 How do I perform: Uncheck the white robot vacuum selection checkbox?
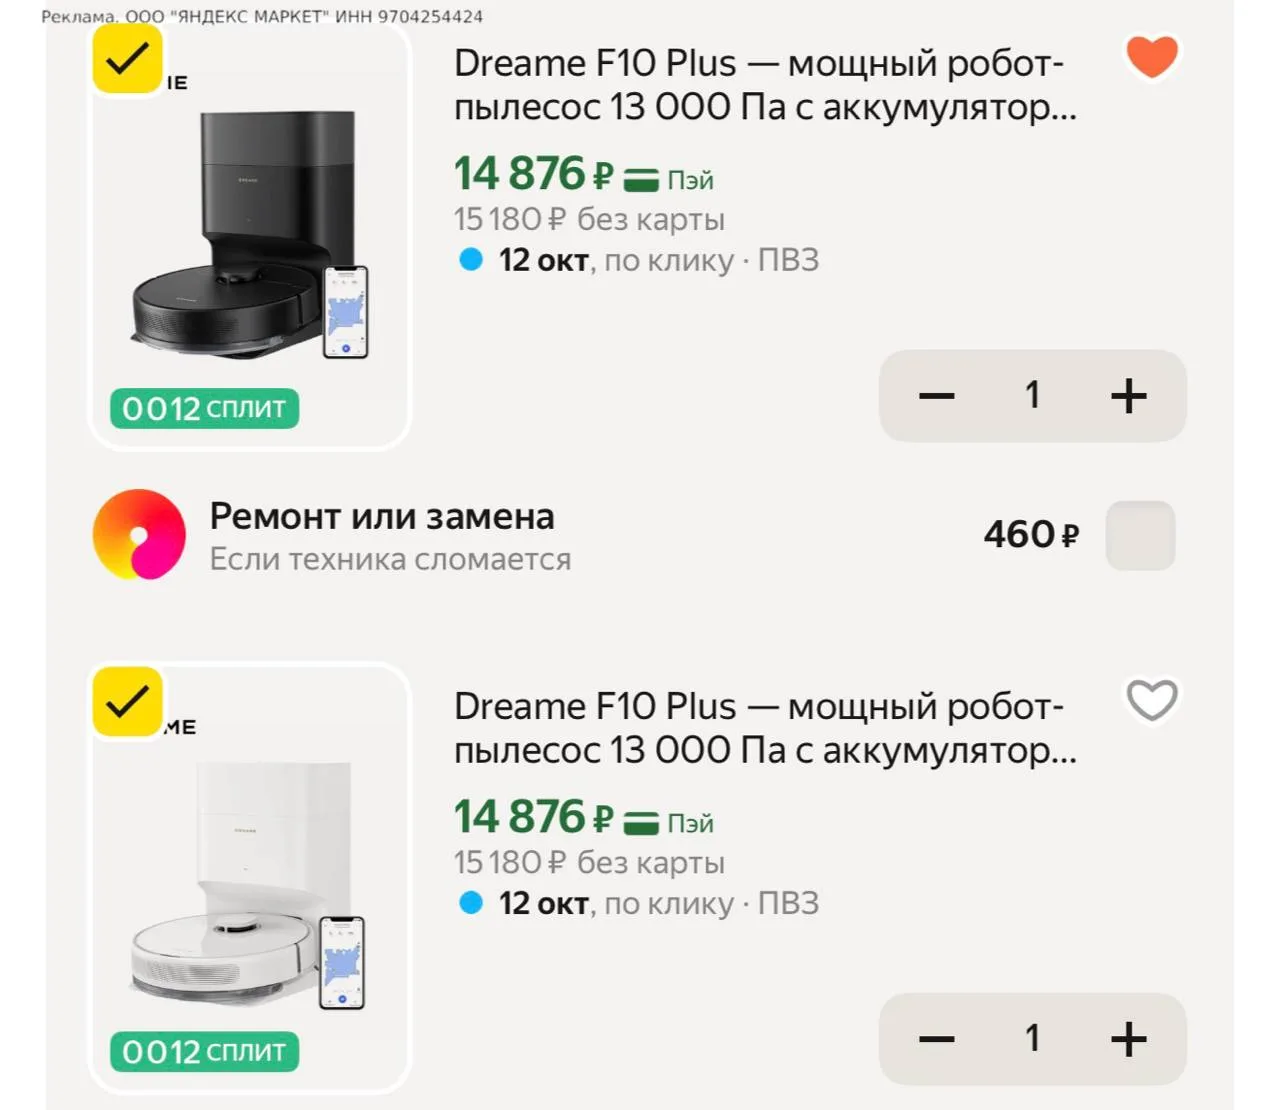coord(128,702)
